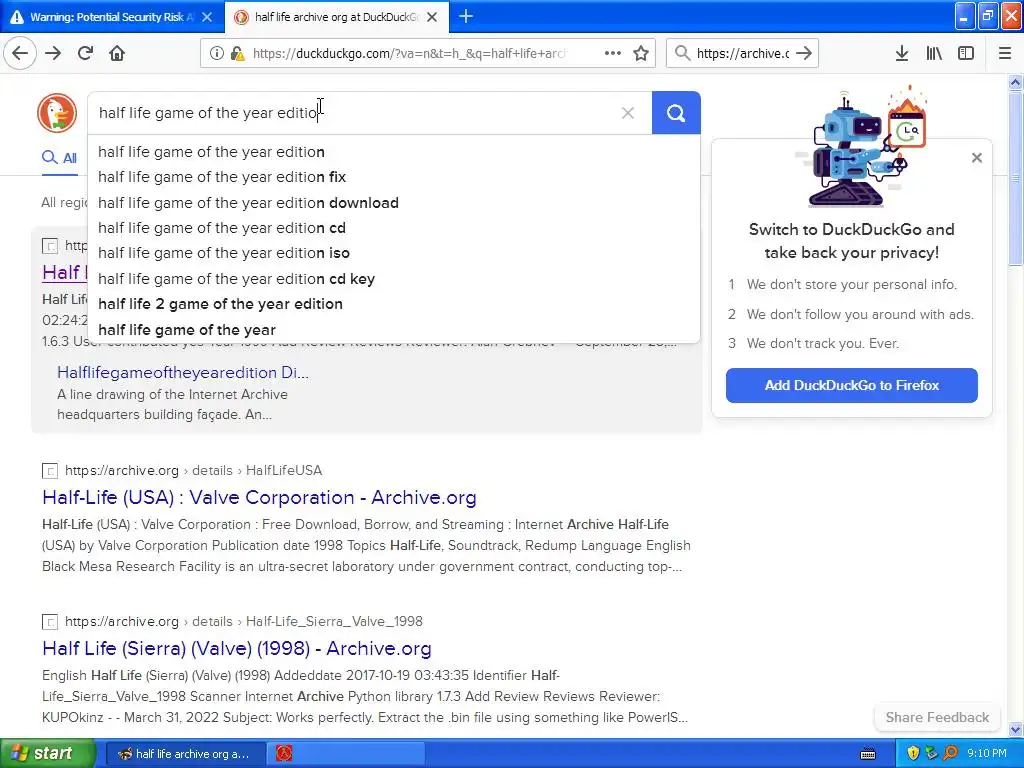
Task: Click We don't track you. Ever. text
Action: coord(823,344)
